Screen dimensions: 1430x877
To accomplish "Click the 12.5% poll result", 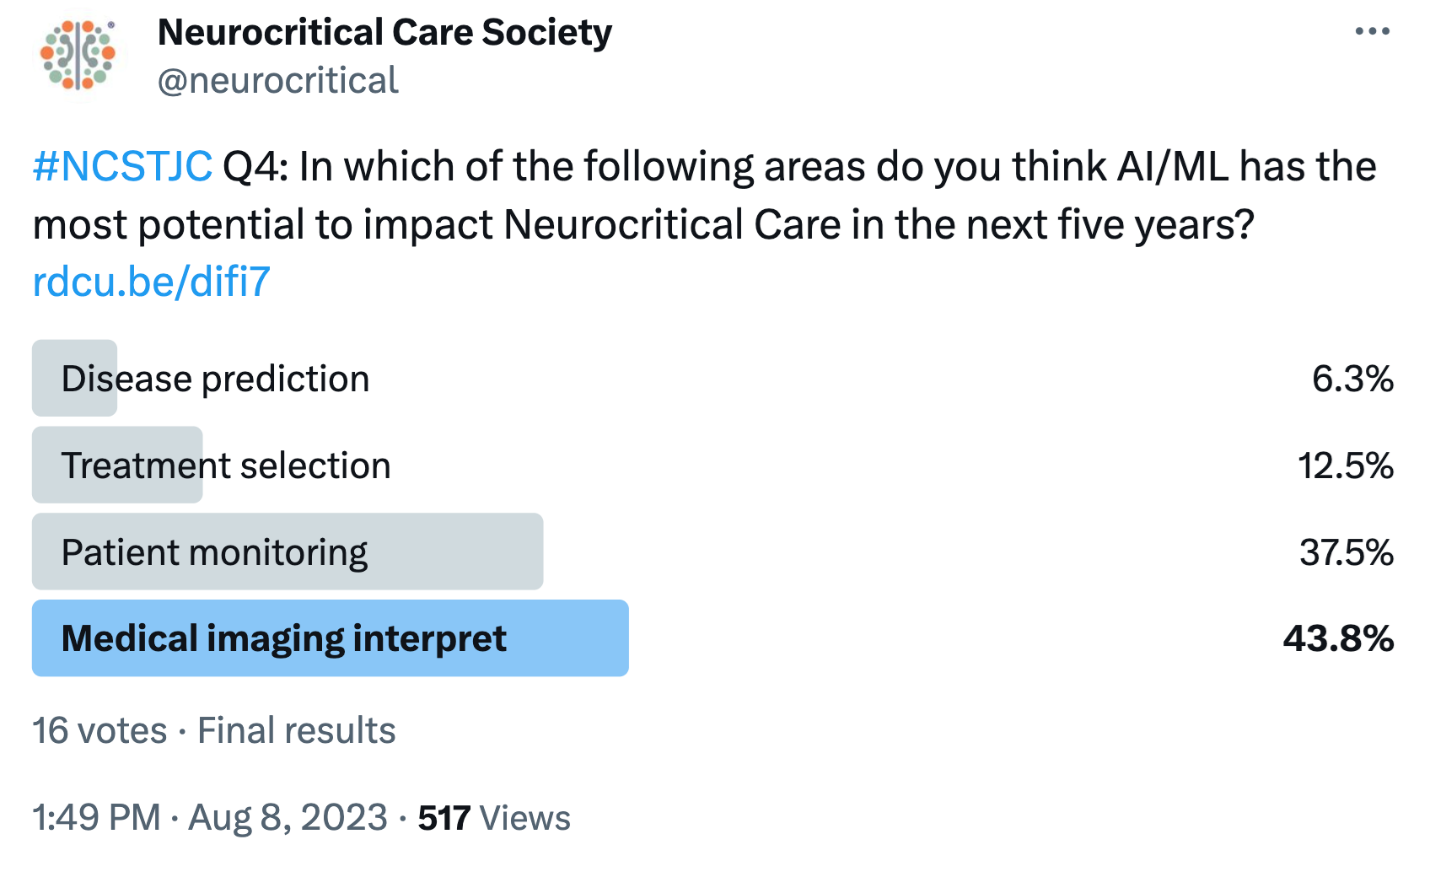I will pyautogui.click(x=1345, y=466).
